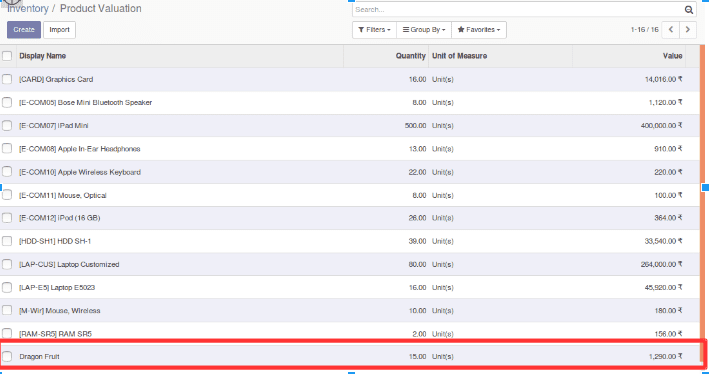Click the 264,000.00 ₹ value cell
The width and height of the screenshot is (711, 374).
click(x=662, y=264)
